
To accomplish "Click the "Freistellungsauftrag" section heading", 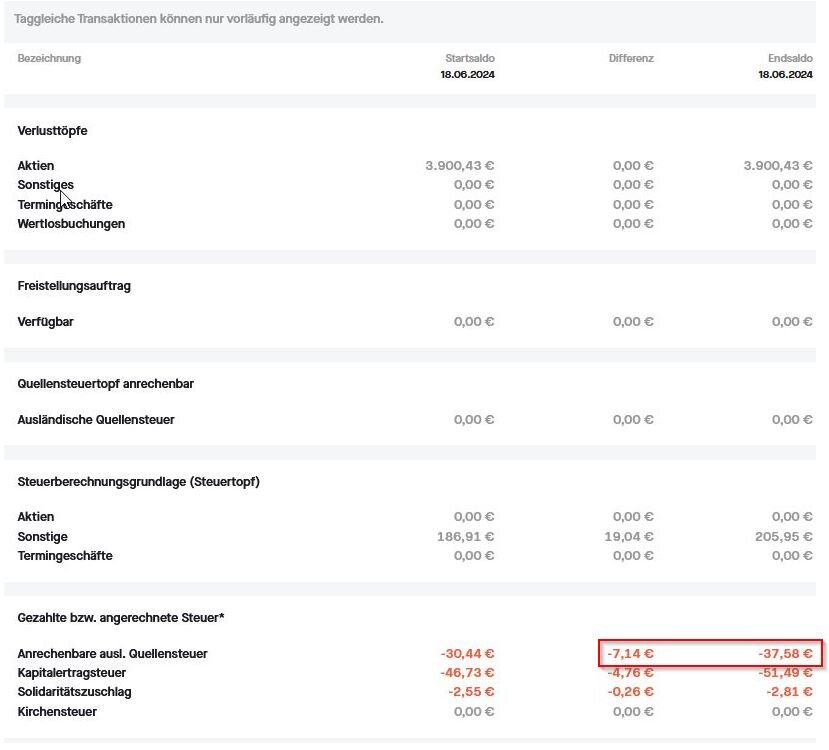I will click(x=74, y=286).
